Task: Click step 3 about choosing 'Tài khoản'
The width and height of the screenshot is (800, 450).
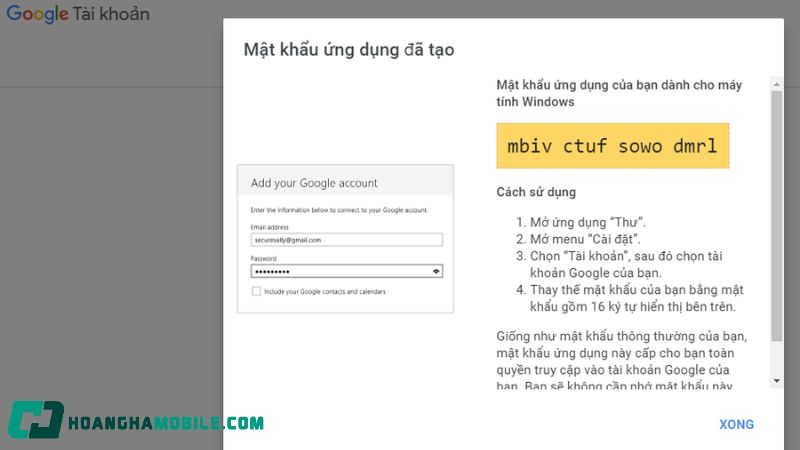Action: click(x=626, y=264)
